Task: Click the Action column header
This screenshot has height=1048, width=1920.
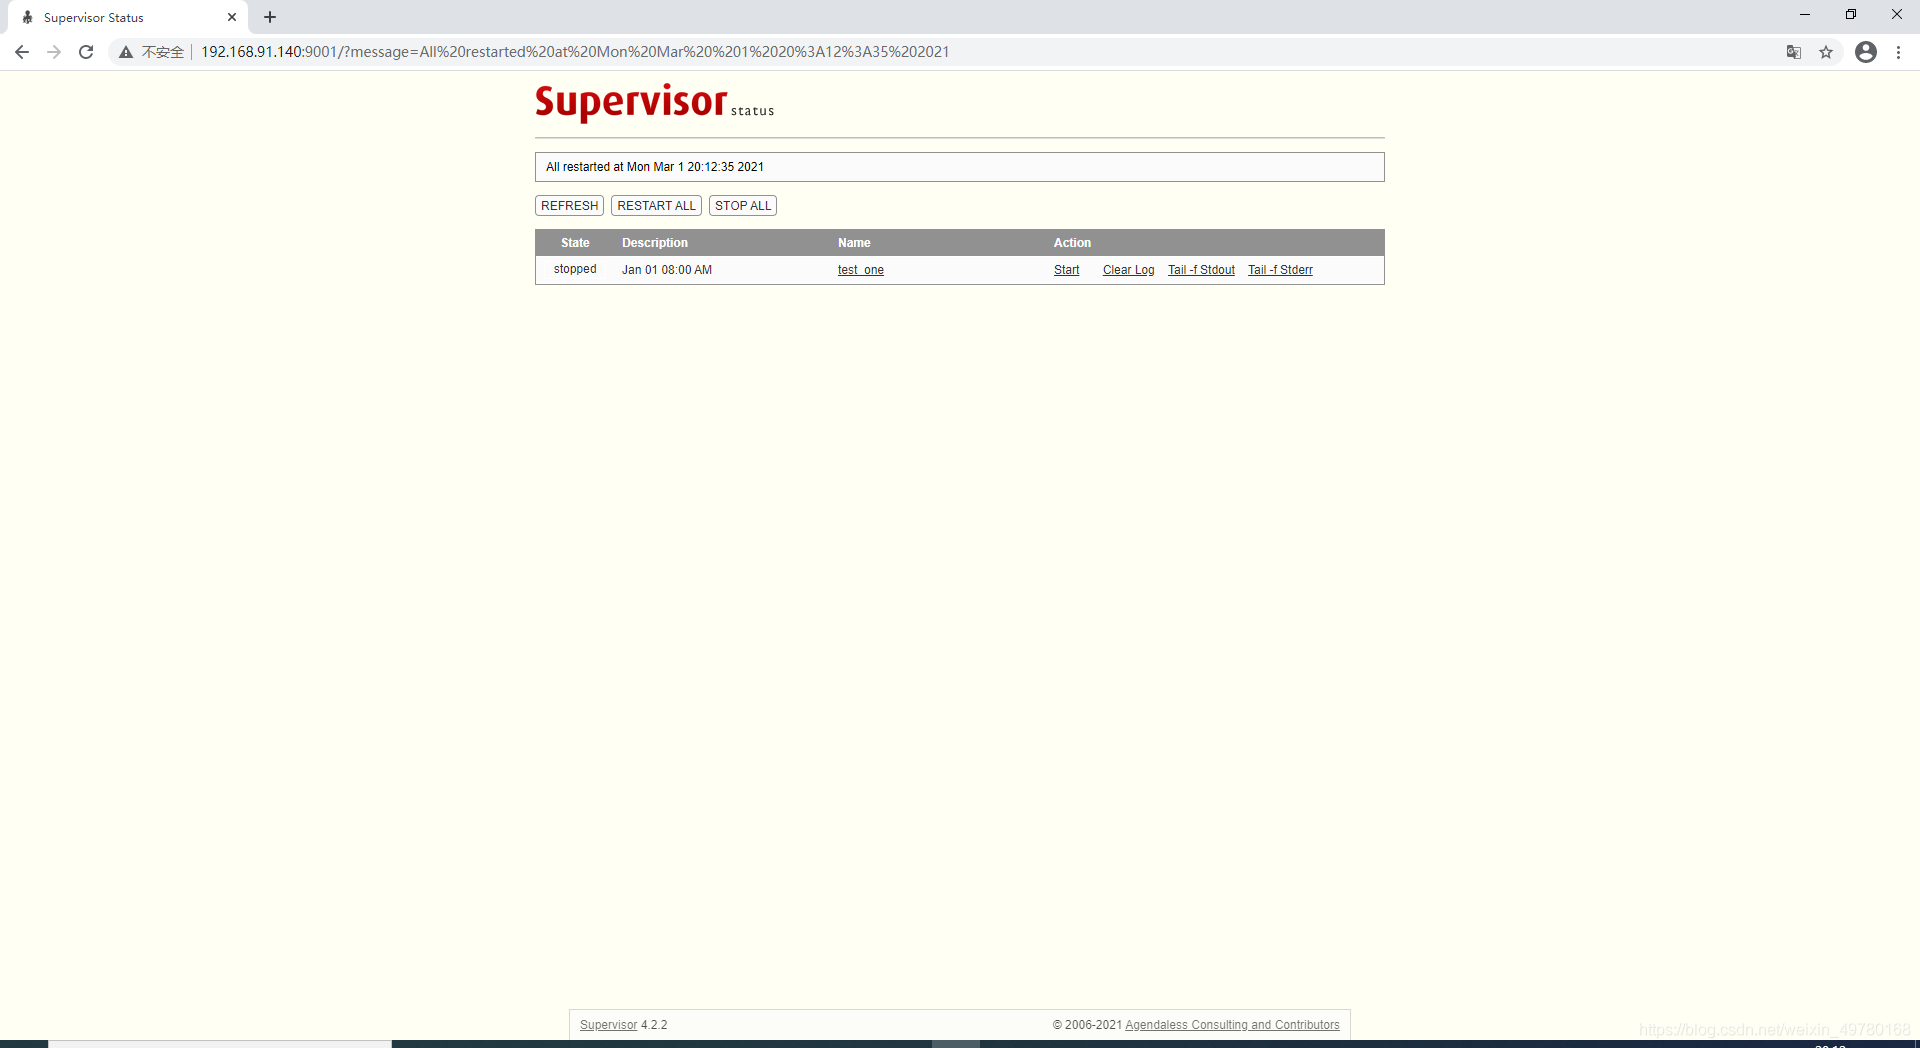Action: [x=1072, y=243]
